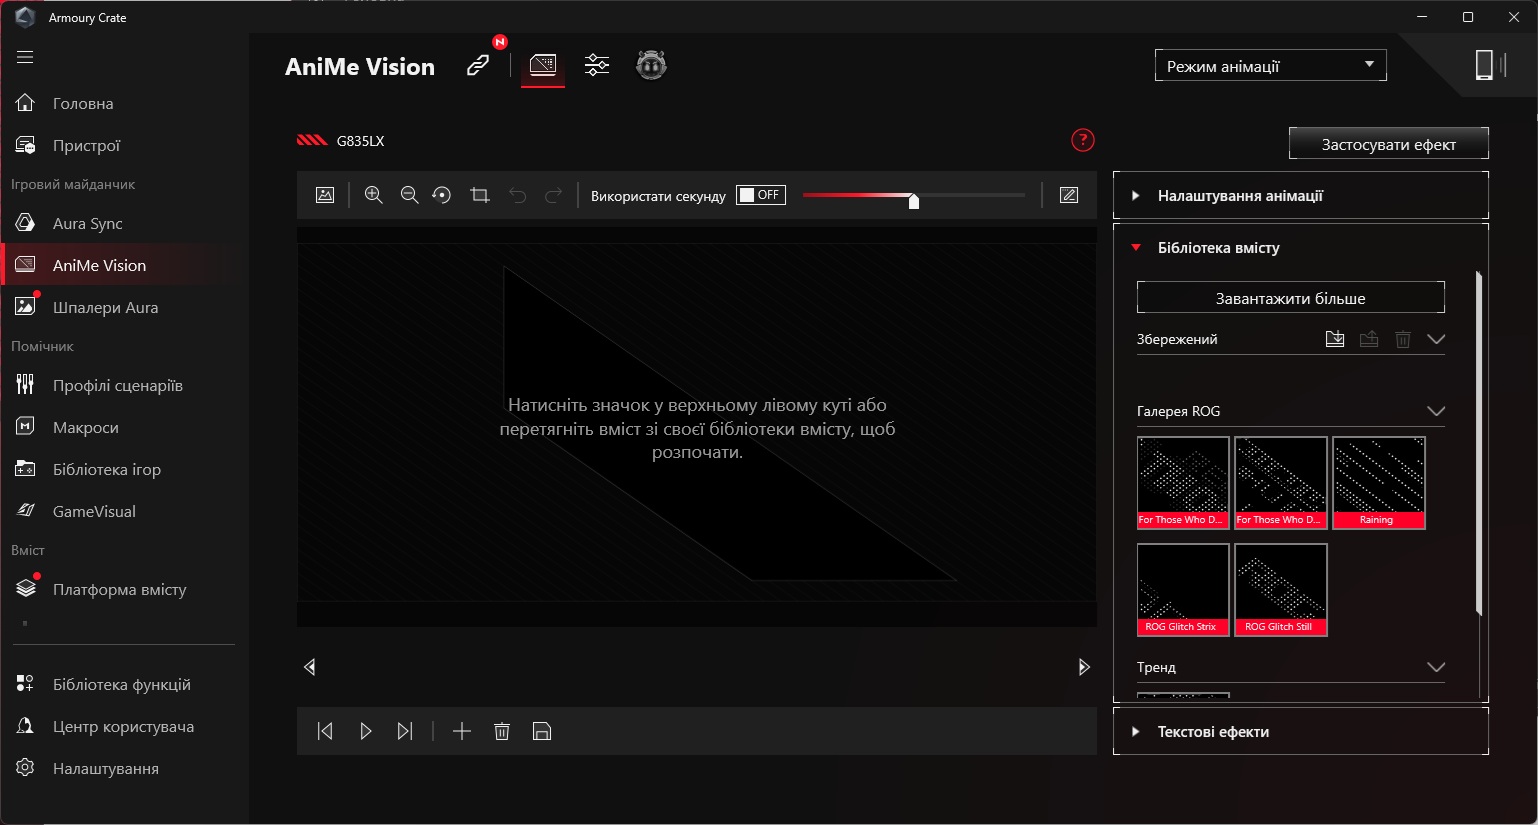Viewport: 1538px width, 825px height.
Task: Select the Raining animation thumbnail
Action: (1378, 482)
